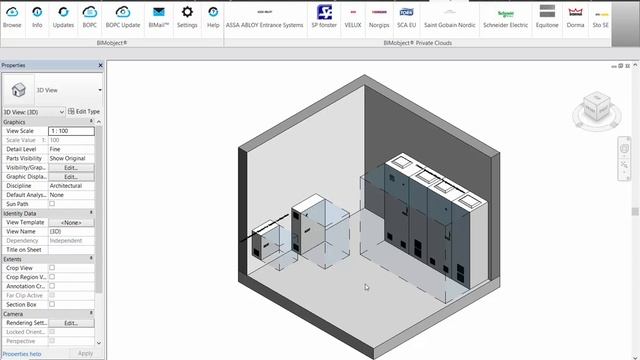640x360 pixels.
Task: Open Schneider Electric private cloud
Action: pos(506,17)
